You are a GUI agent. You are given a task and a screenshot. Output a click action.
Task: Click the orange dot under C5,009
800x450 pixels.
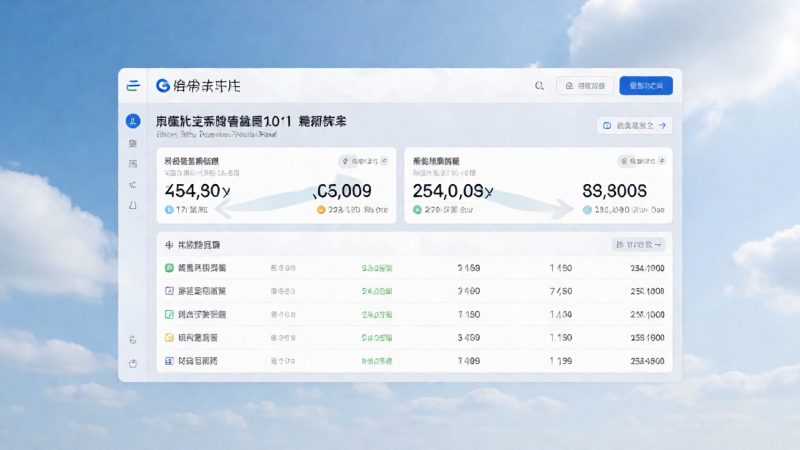tap(321, 210)
